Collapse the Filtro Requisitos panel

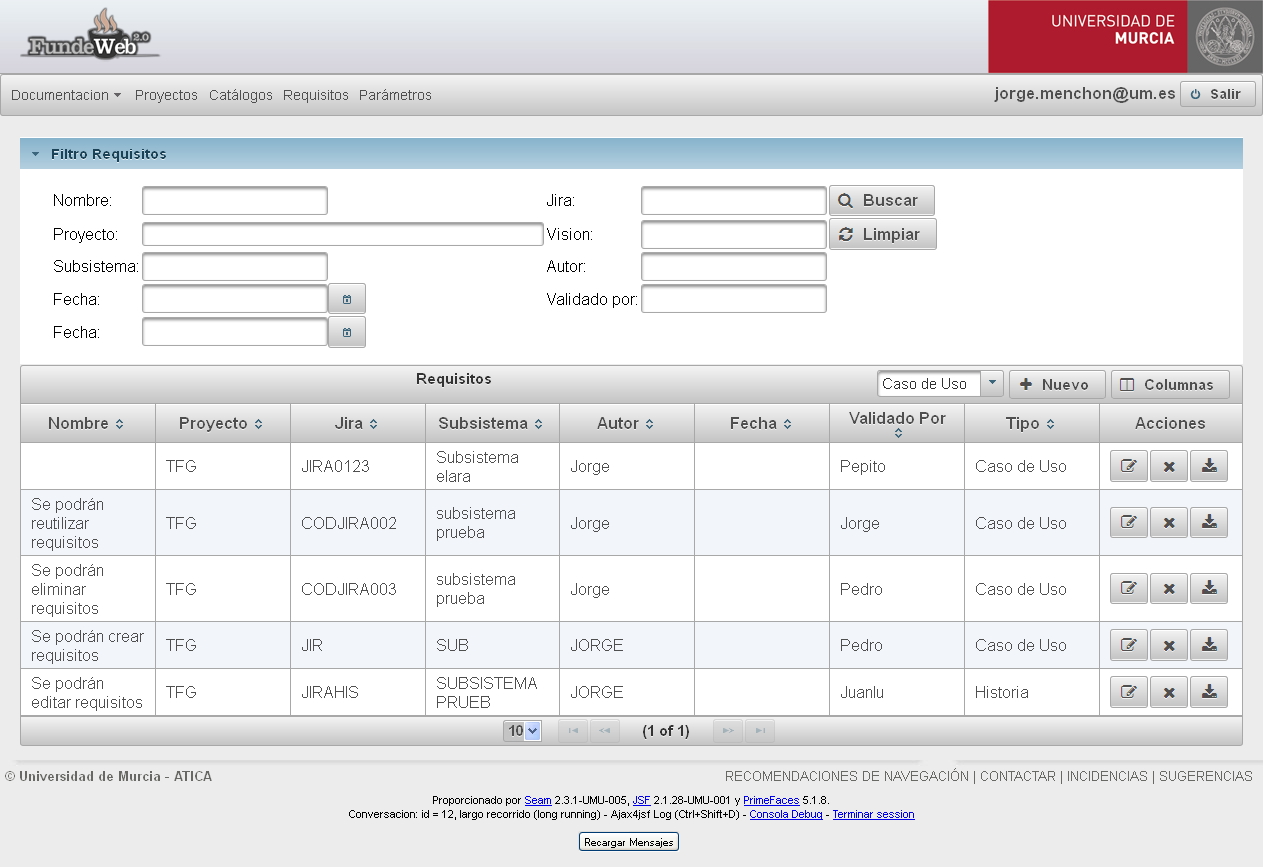tap(36, 154)
